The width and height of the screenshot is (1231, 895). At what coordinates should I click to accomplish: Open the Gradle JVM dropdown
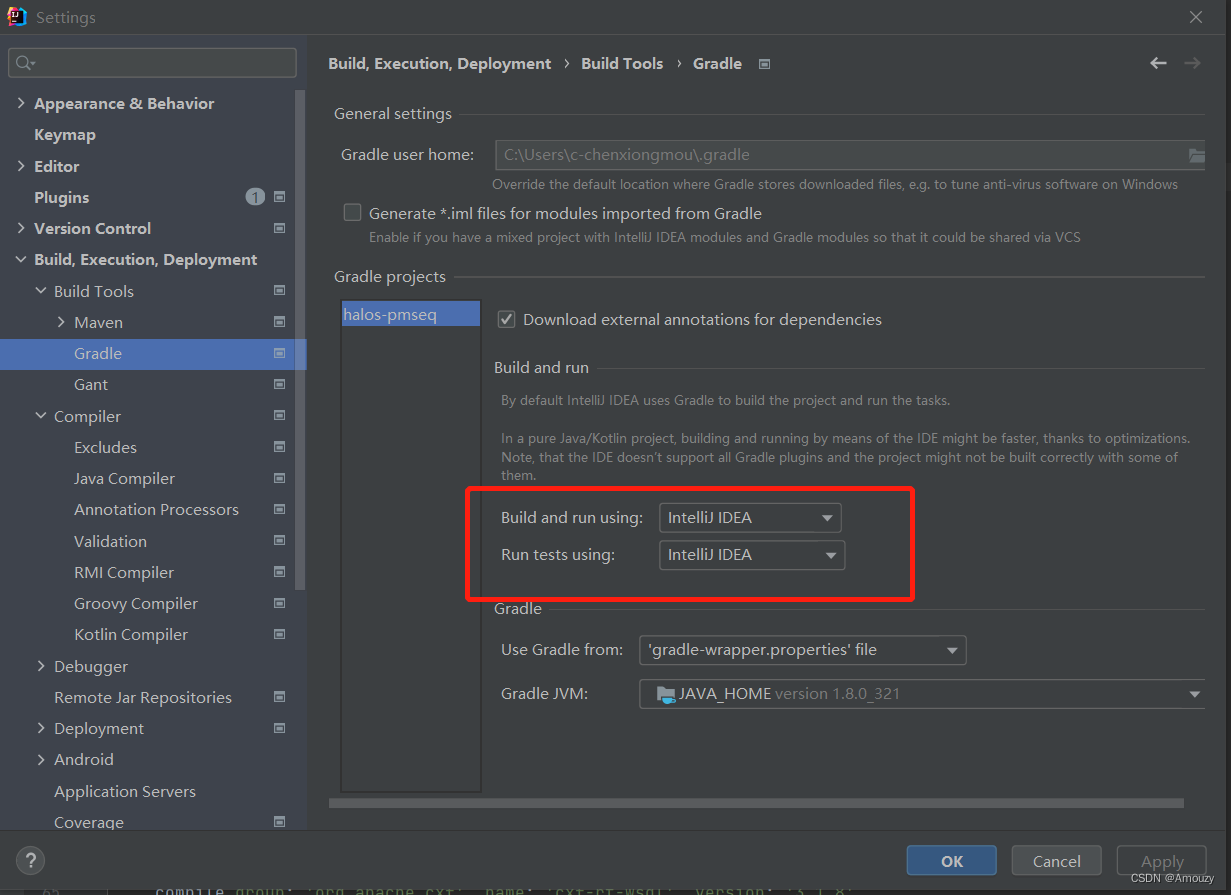click(922, 694)
